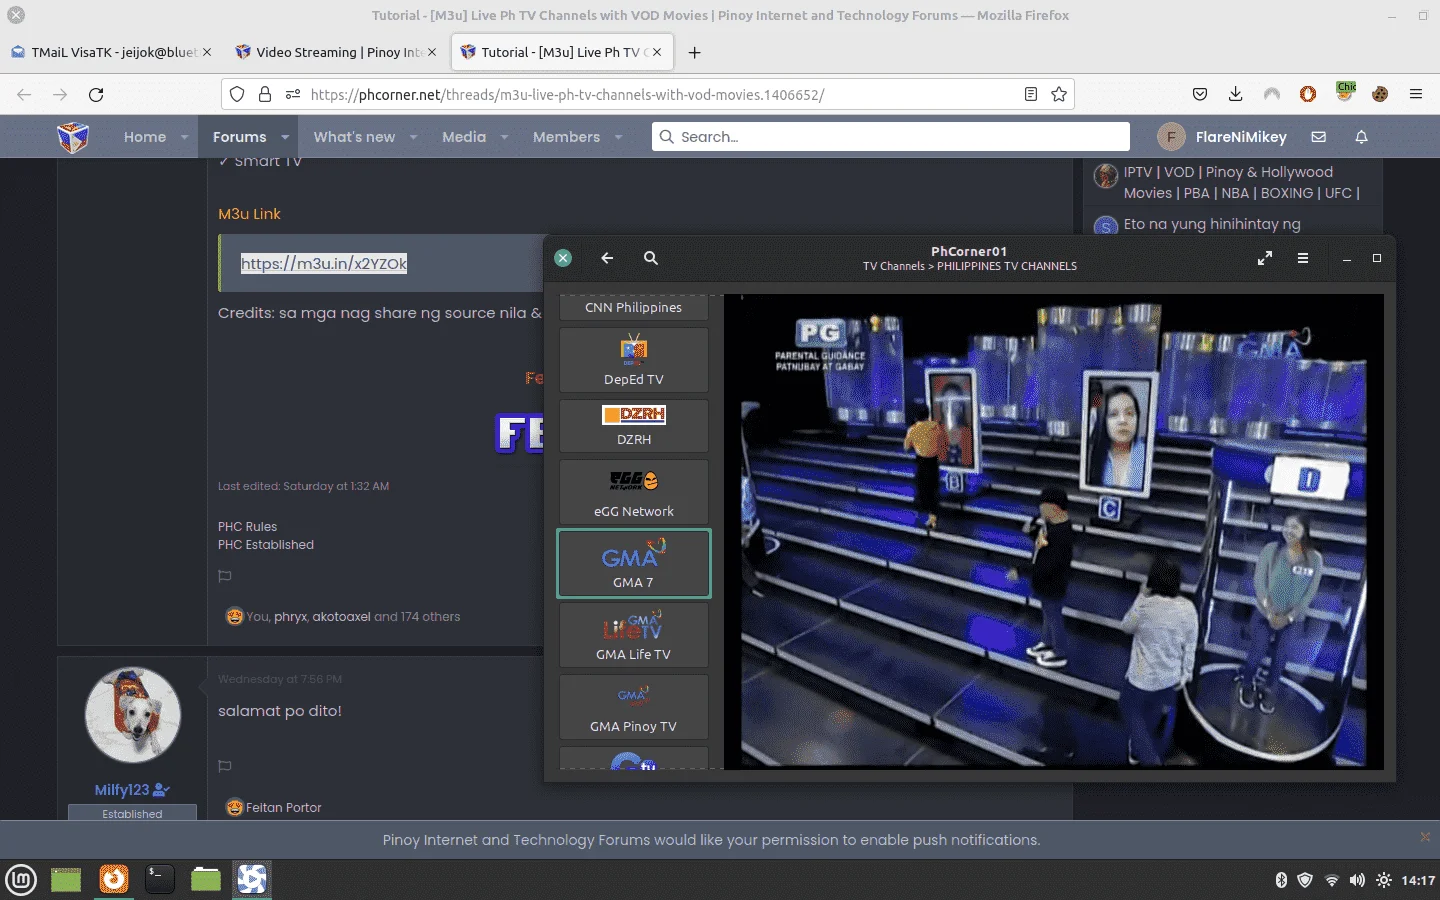Viewport: 1440px width, 900px height.
Task: Open the IPTV player hamburger menu
Action: 1303,258
